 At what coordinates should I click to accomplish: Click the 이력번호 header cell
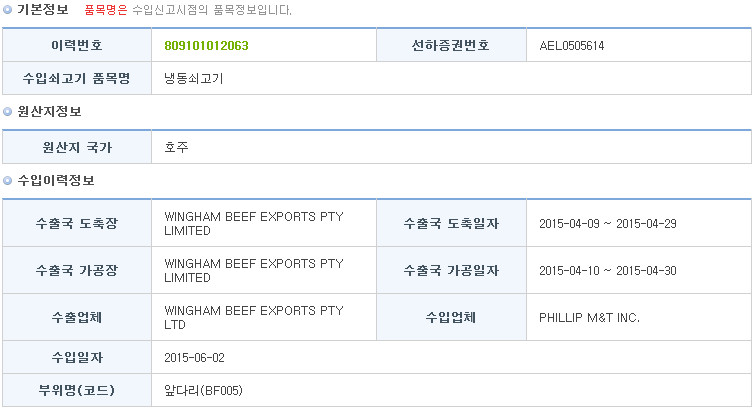click(77, 45)
